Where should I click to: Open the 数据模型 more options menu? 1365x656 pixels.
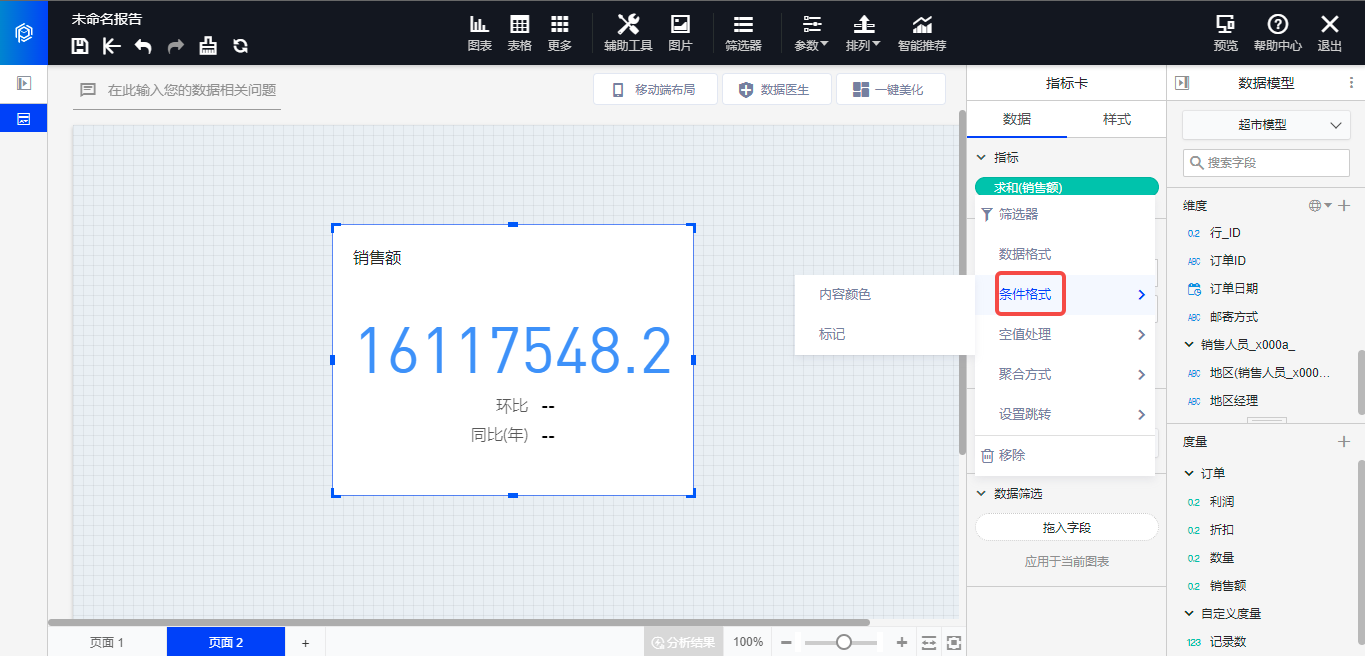click(1352, 83)
